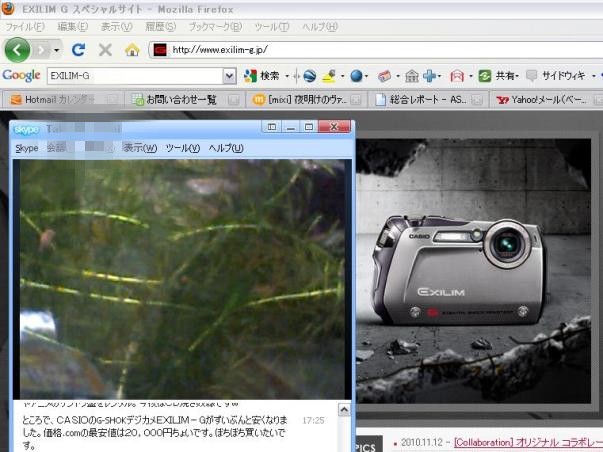The image size is (603, 452).
Task: Stop loading with the X icon
Action: click(105, 50)
